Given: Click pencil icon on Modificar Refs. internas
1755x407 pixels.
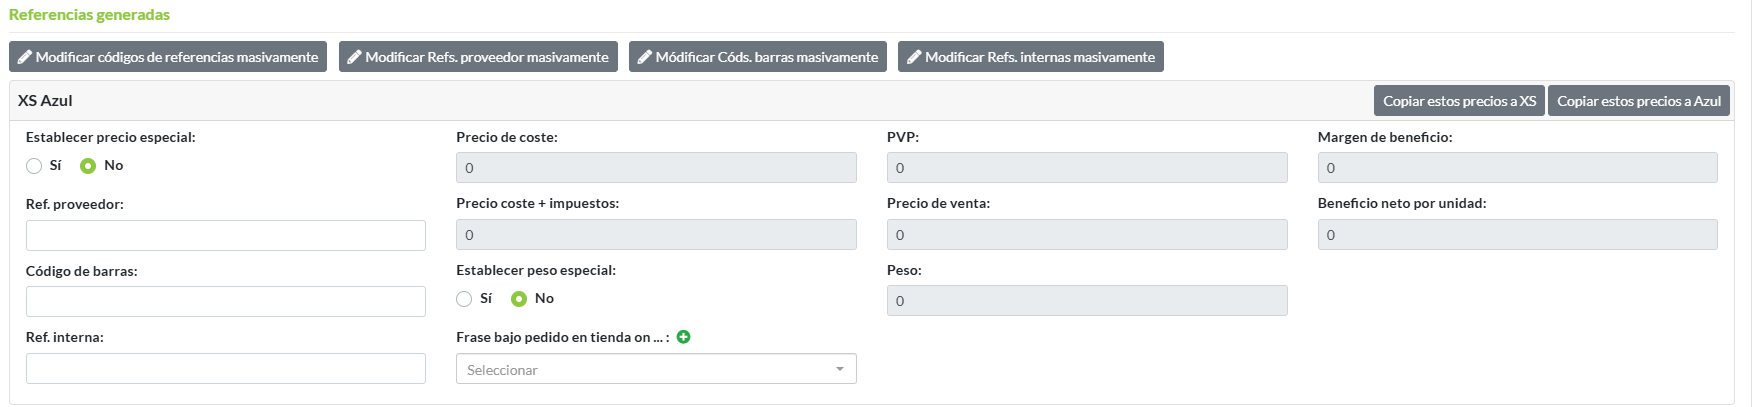Looking at the screenshot, I should coord(914,57).
